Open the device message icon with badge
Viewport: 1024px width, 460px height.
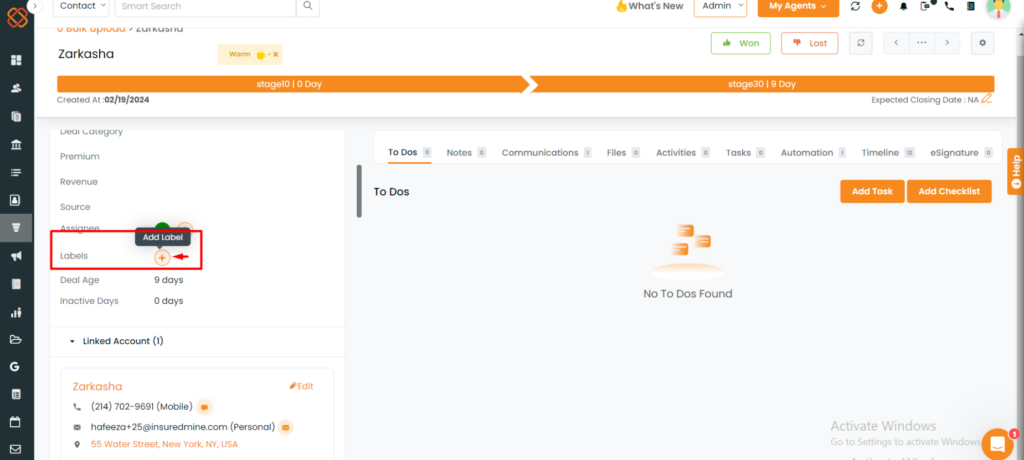coord(927,5)
